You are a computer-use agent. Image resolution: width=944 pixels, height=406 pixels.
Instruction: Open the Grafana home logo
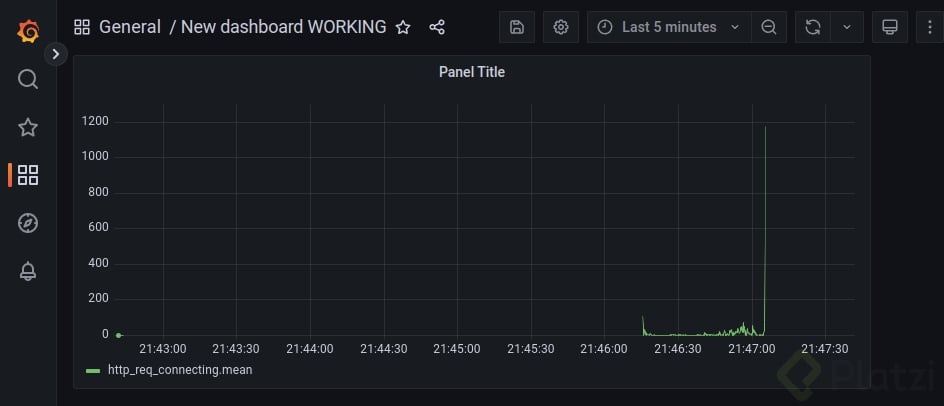(x=28, y=31)
